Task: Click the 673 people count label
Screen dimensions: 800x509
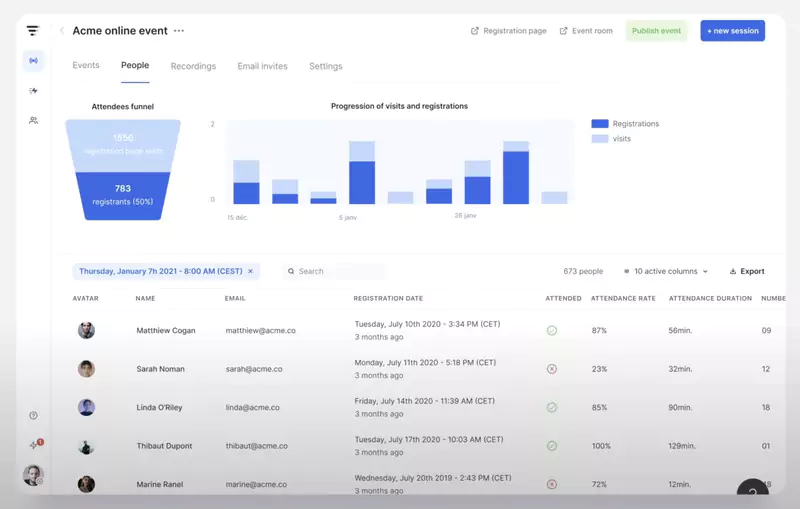Action: 583,271
